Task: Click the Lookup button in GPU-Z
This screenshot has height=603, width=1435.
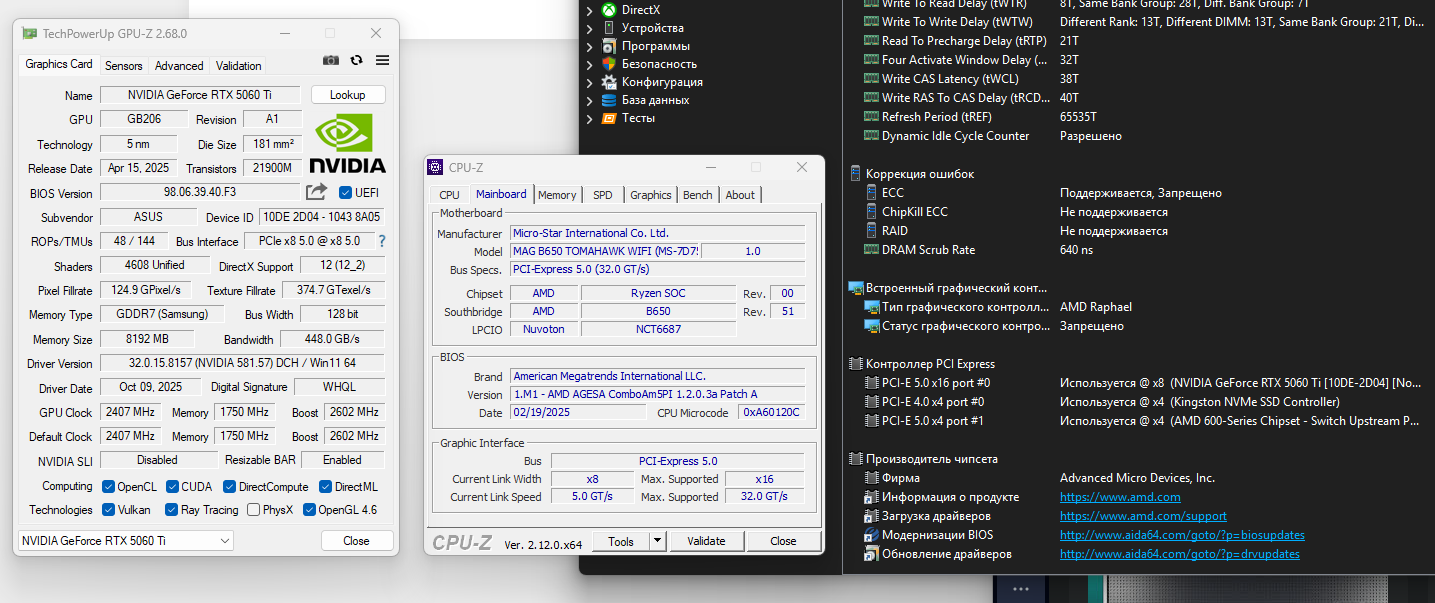Action: click(x=348, y=95)
